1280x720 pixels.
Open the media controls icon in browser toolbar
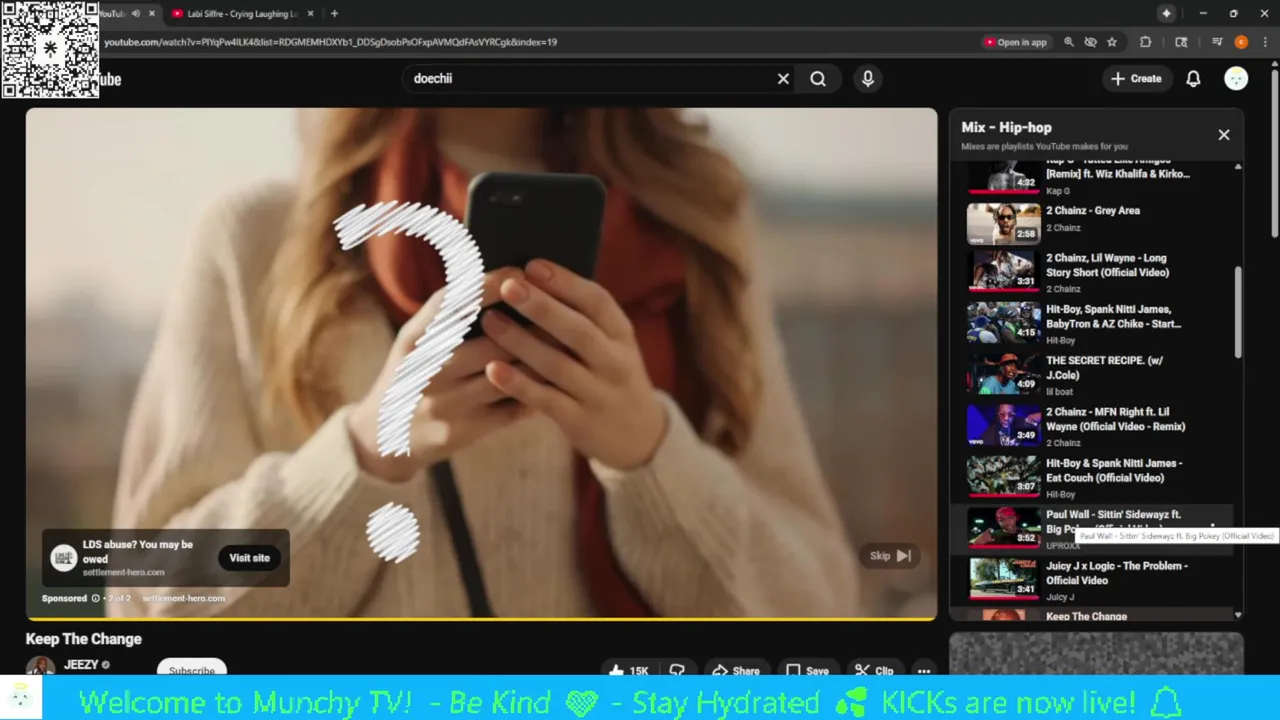pyautogui.click(x=1217, y=42)
